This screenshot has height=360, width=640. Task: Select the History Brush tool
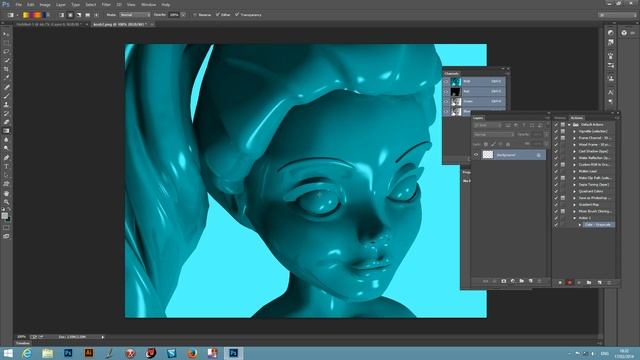click(x=6, y=113)
